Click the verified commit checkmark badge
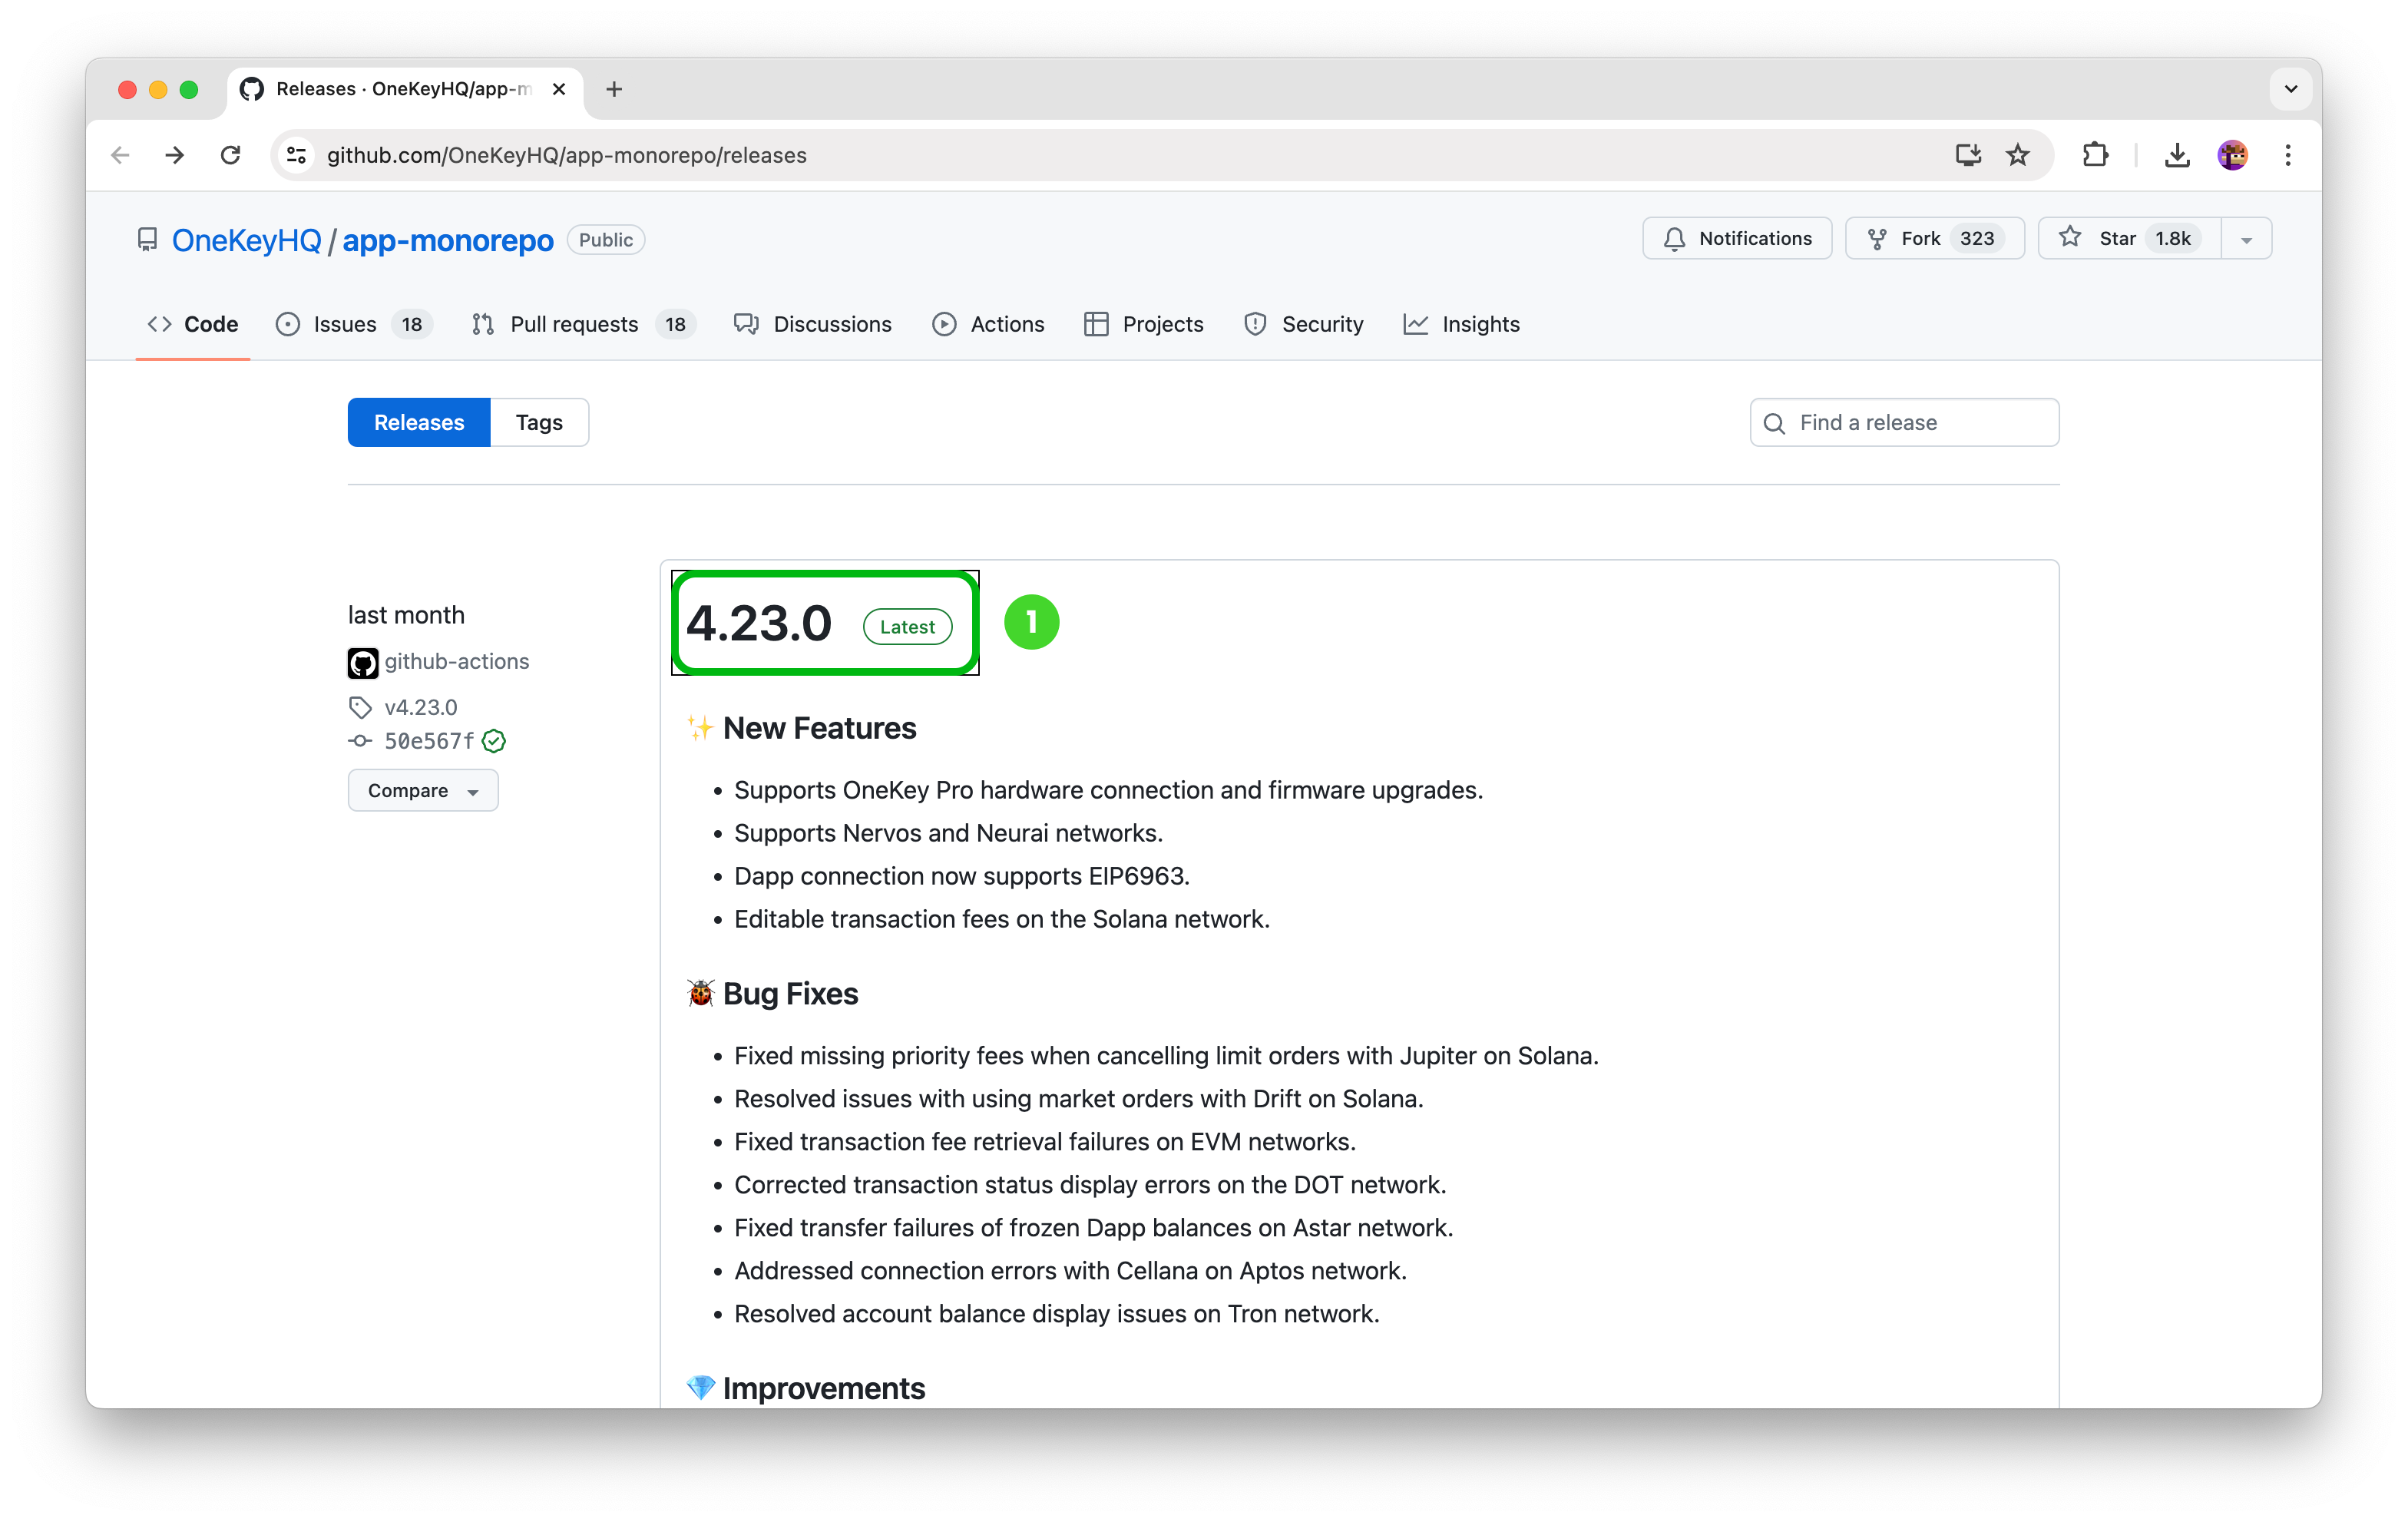Viewport: 2408px width, 1522px height. point(494,741)
